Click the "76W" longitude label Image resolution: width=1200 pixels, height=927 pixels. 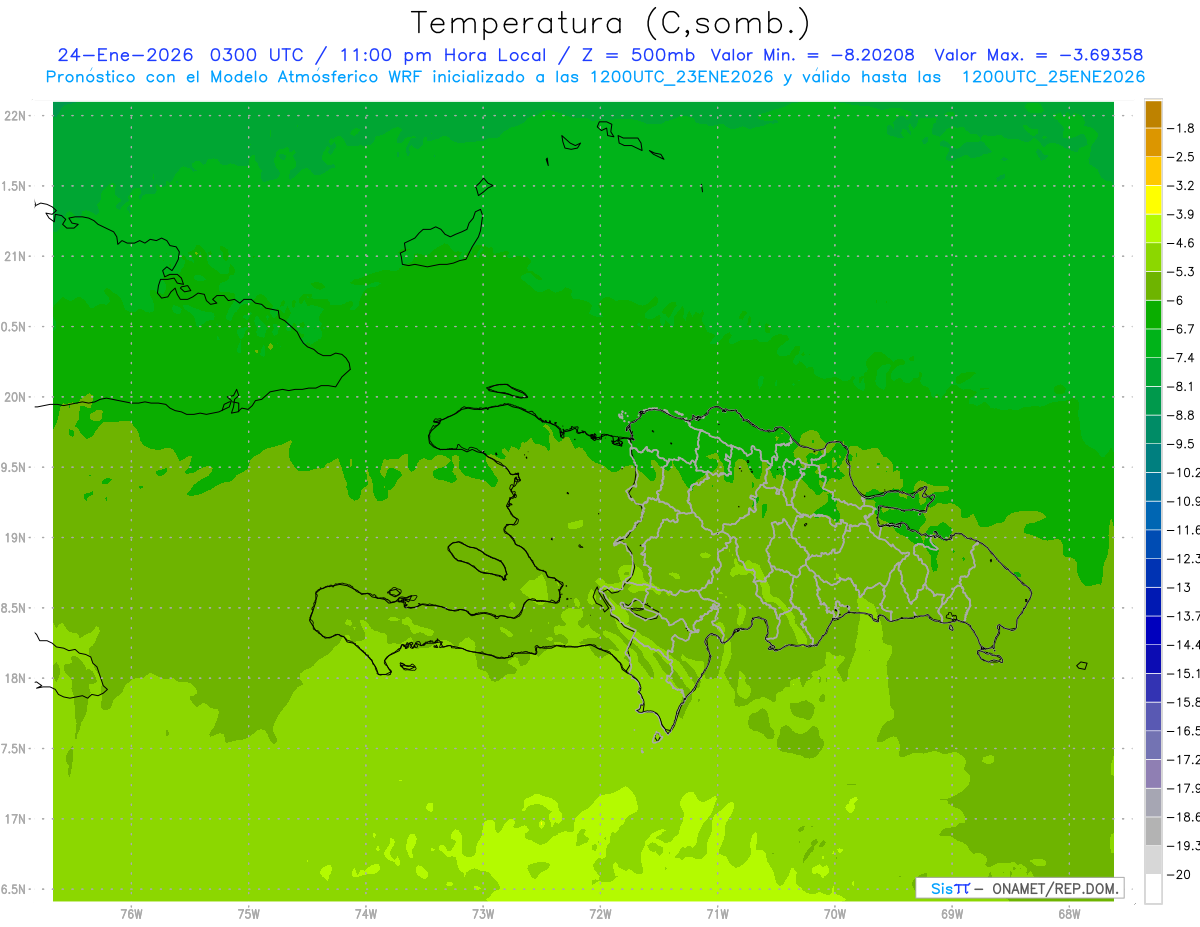click(131, 914)
